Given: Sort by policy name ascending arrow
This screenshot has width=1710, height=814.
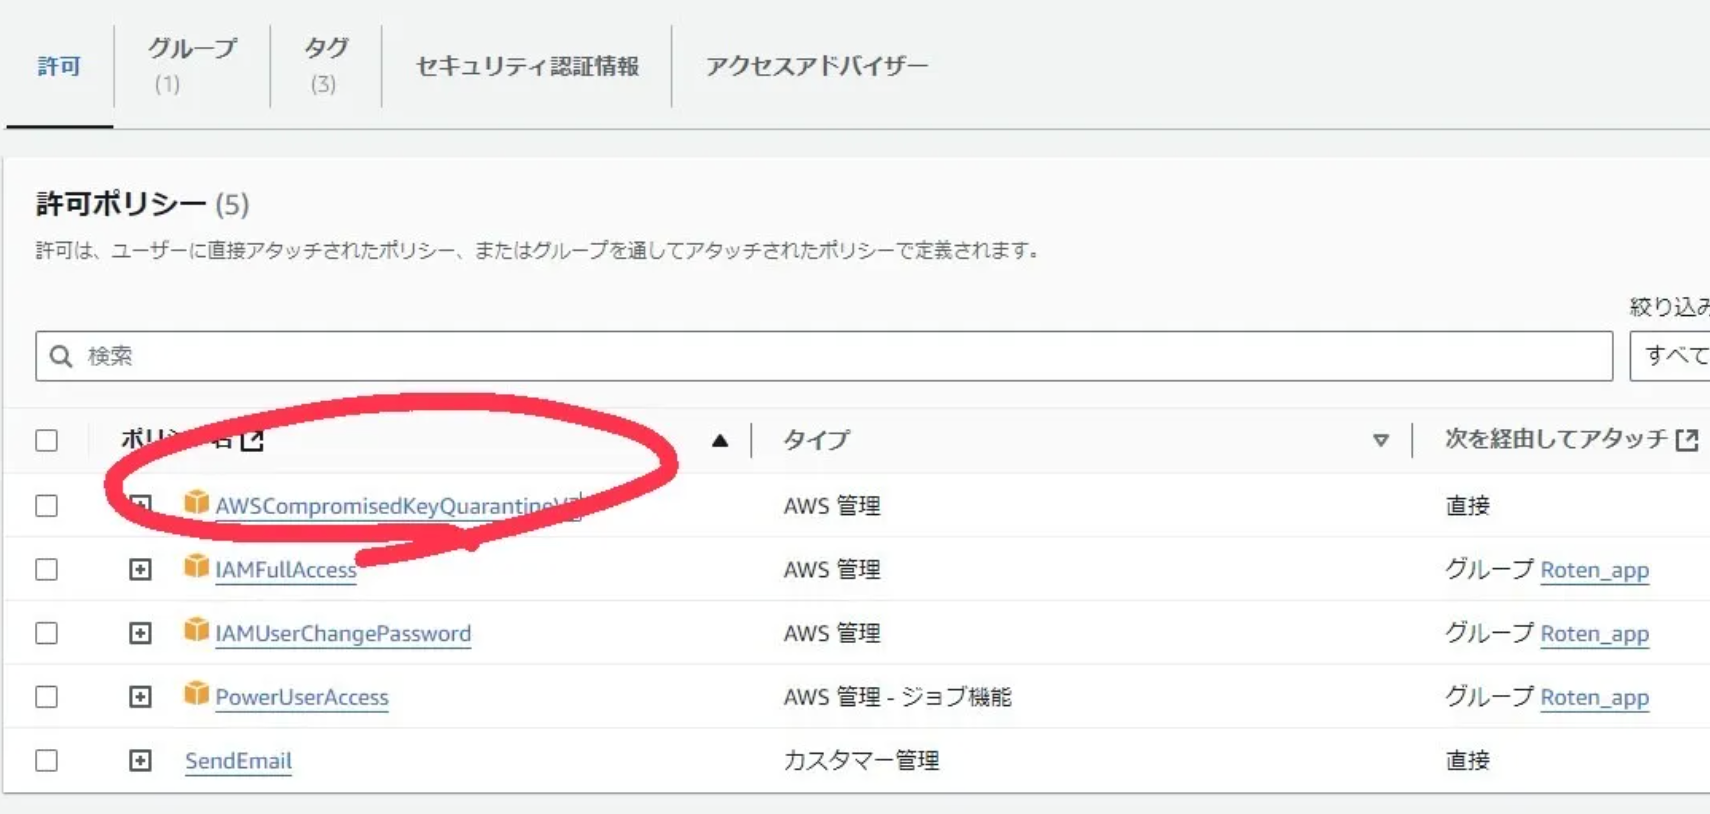Looking at the screenshot, I should [x=720, y=441].
